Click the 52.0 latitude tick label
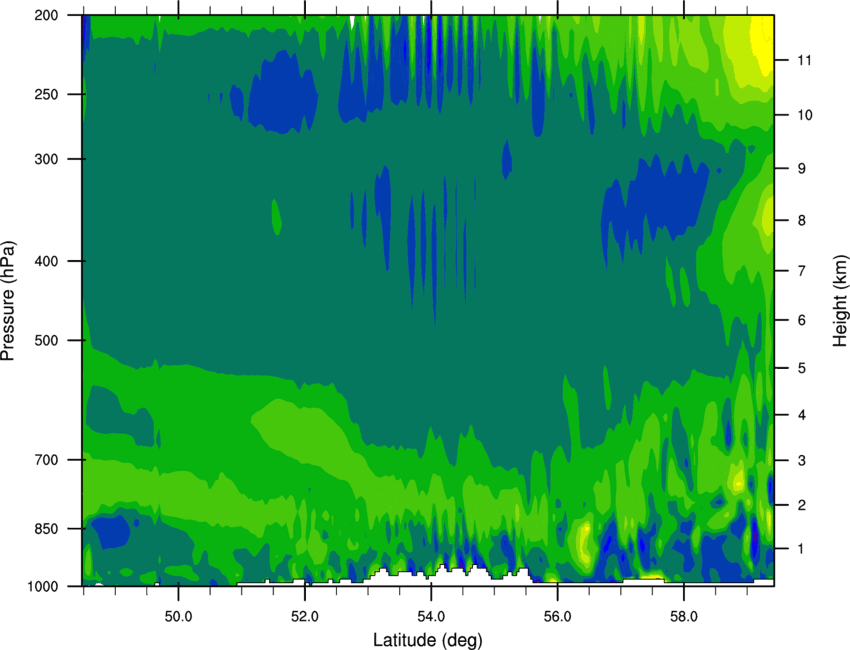This screenshot has height=650, width=850. click(x=305, y=616)
